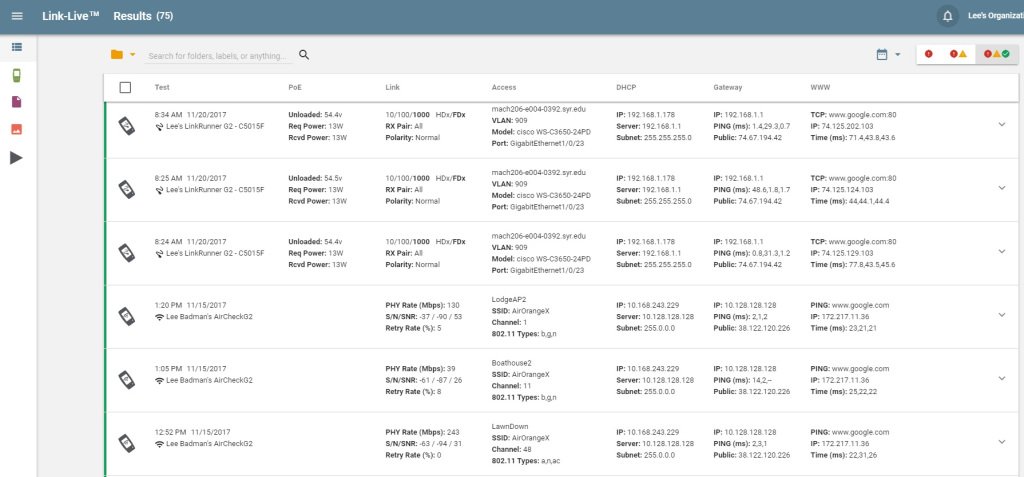Open the green tester devices sidebar icon
The image size is (1024, 477).
point(16,76)
